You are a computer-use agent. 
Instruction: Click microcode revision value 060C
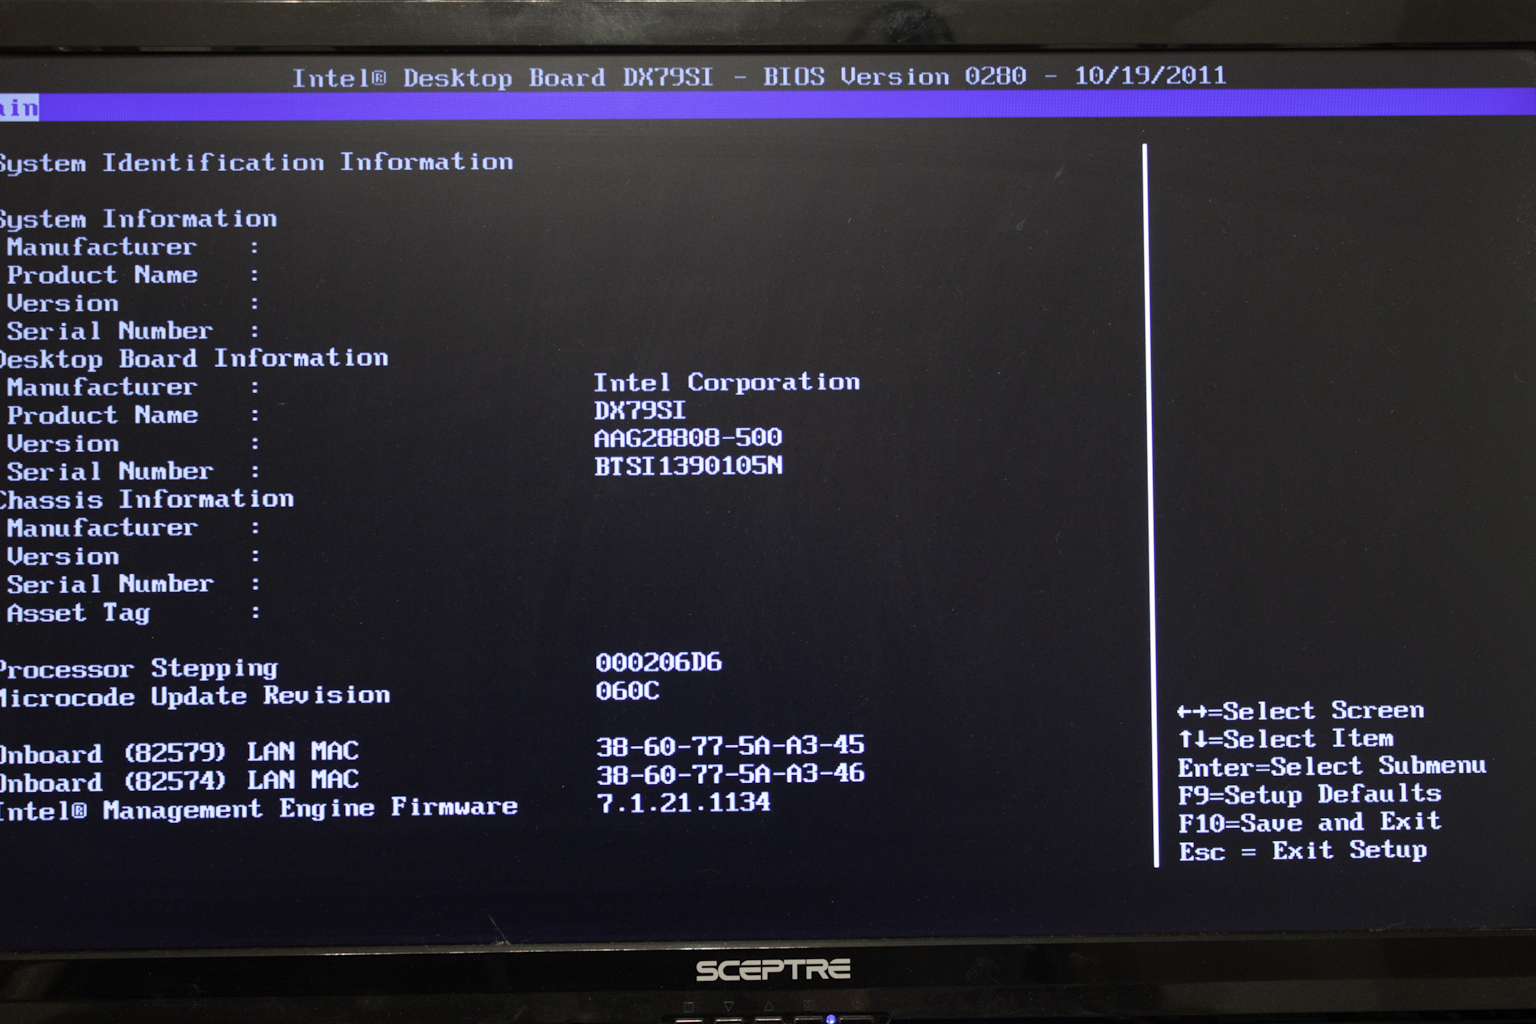627,691
